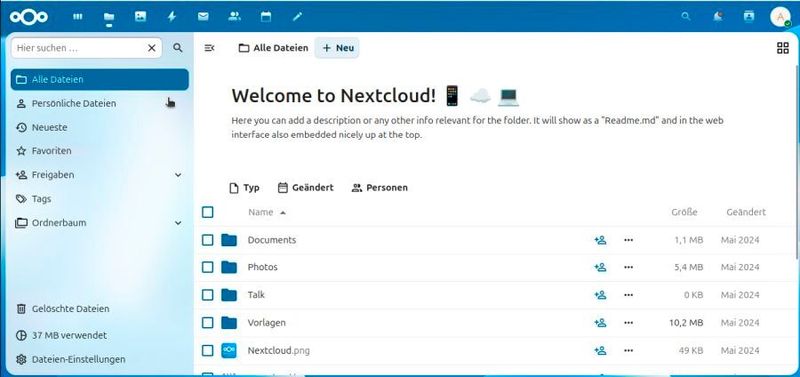The image size is (800, 377).
Task: Click the 37 MB verwendet storage indicator
Action: [x=99, y=336]
